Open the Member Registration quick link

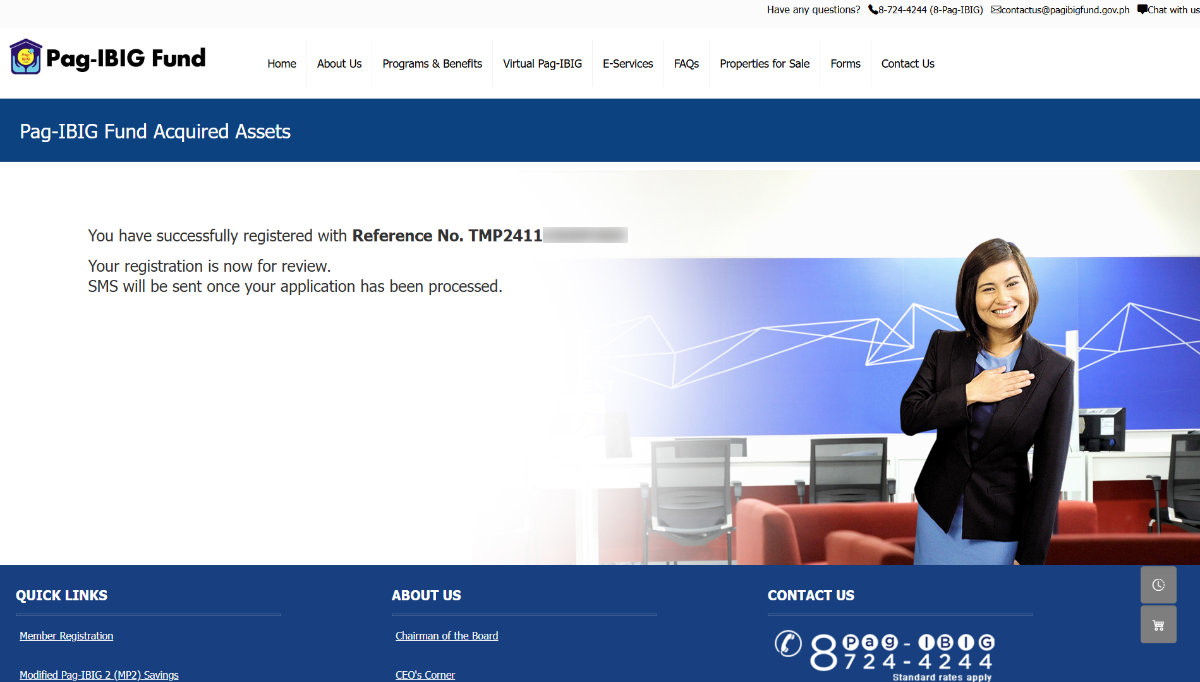[x=66, y=636]
